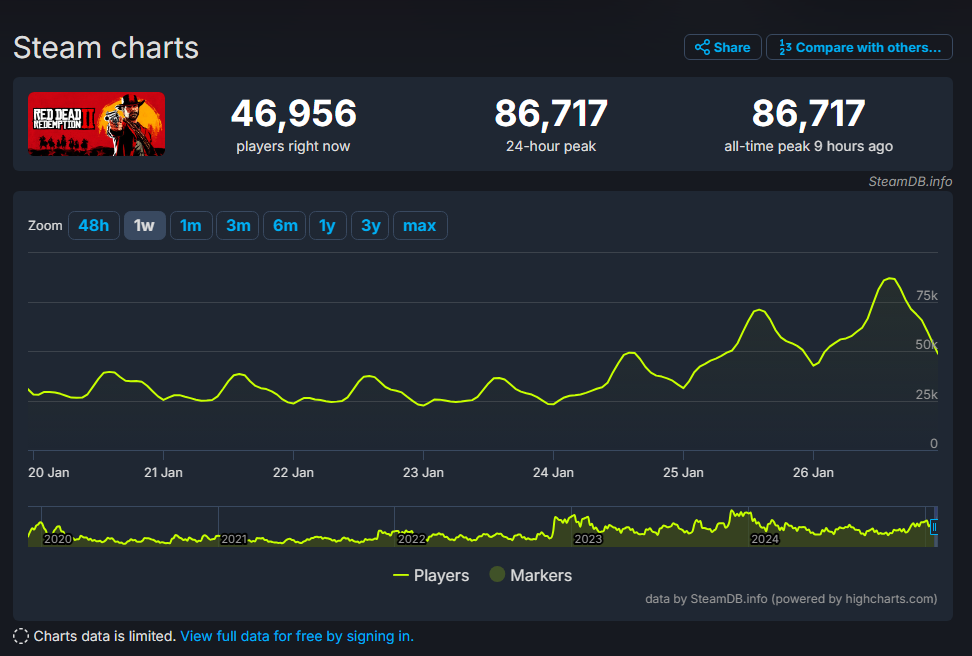Open Red Dead Redemption II game thumbnail
This screenshot has width=972, height=656.
click(96, 124)
